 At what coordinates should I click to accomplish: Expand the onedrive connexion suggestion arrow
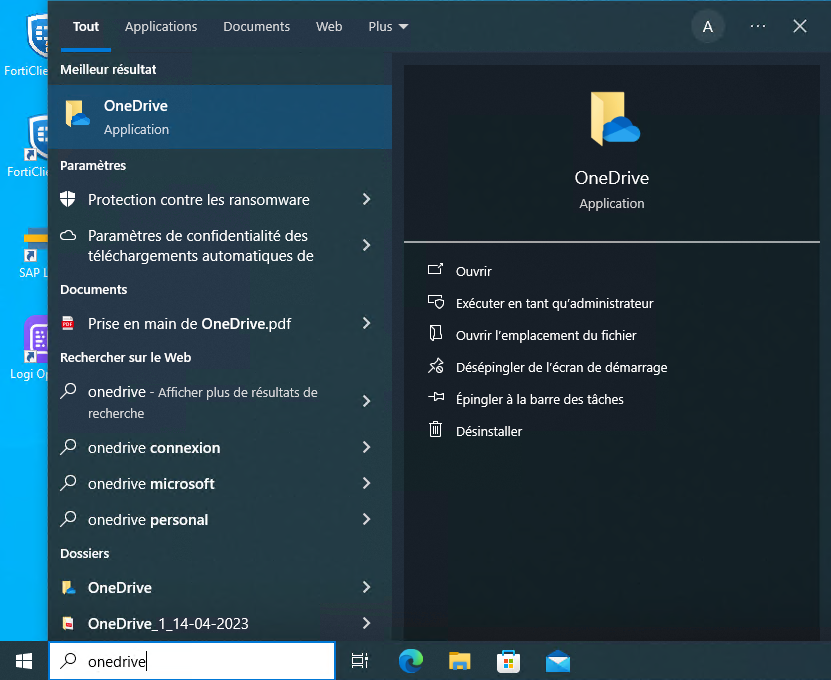(x=366, y=448)
